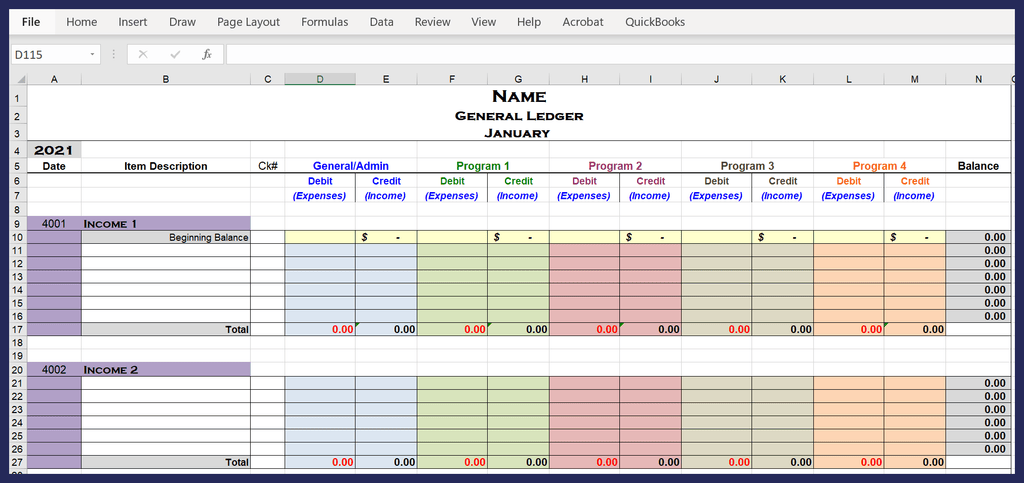Click the Program 3 heading

pyautogui.click(x=748, y=166)
